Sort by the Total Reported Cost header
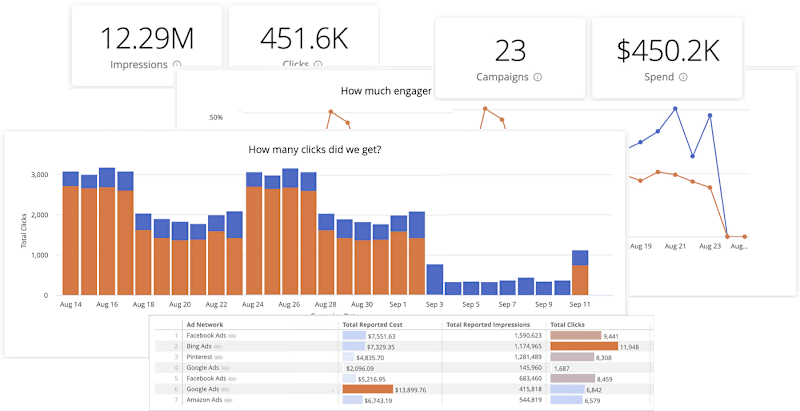The width and height of the screenshot is (800, 411). pyautogui.click(x=373, y=325)
